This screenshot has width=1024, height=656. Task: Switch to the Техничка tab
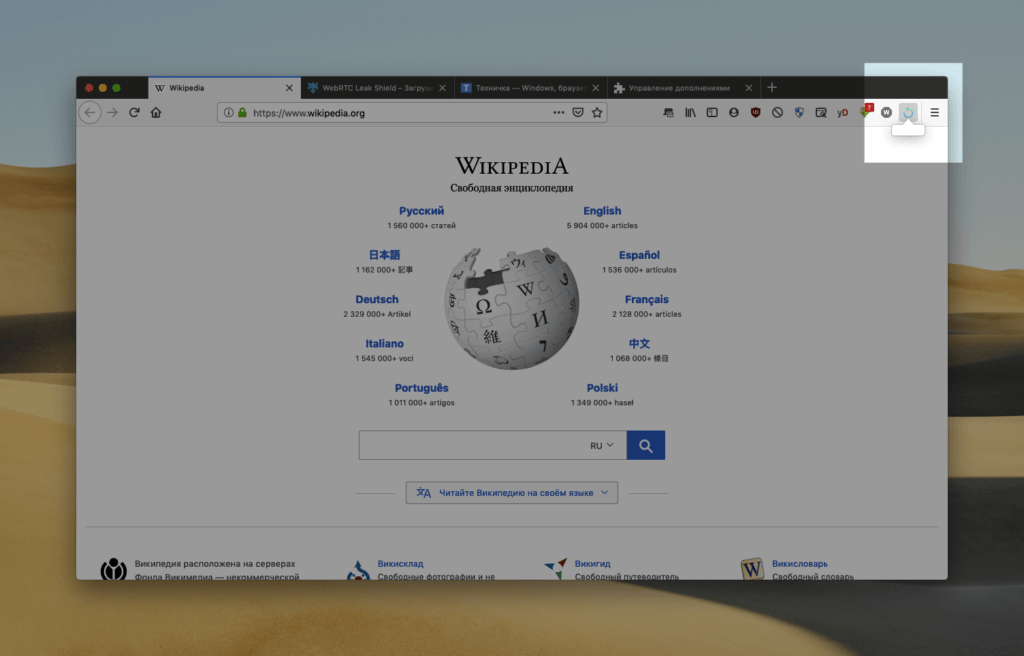pyautogui.click(x=530, y=88)
